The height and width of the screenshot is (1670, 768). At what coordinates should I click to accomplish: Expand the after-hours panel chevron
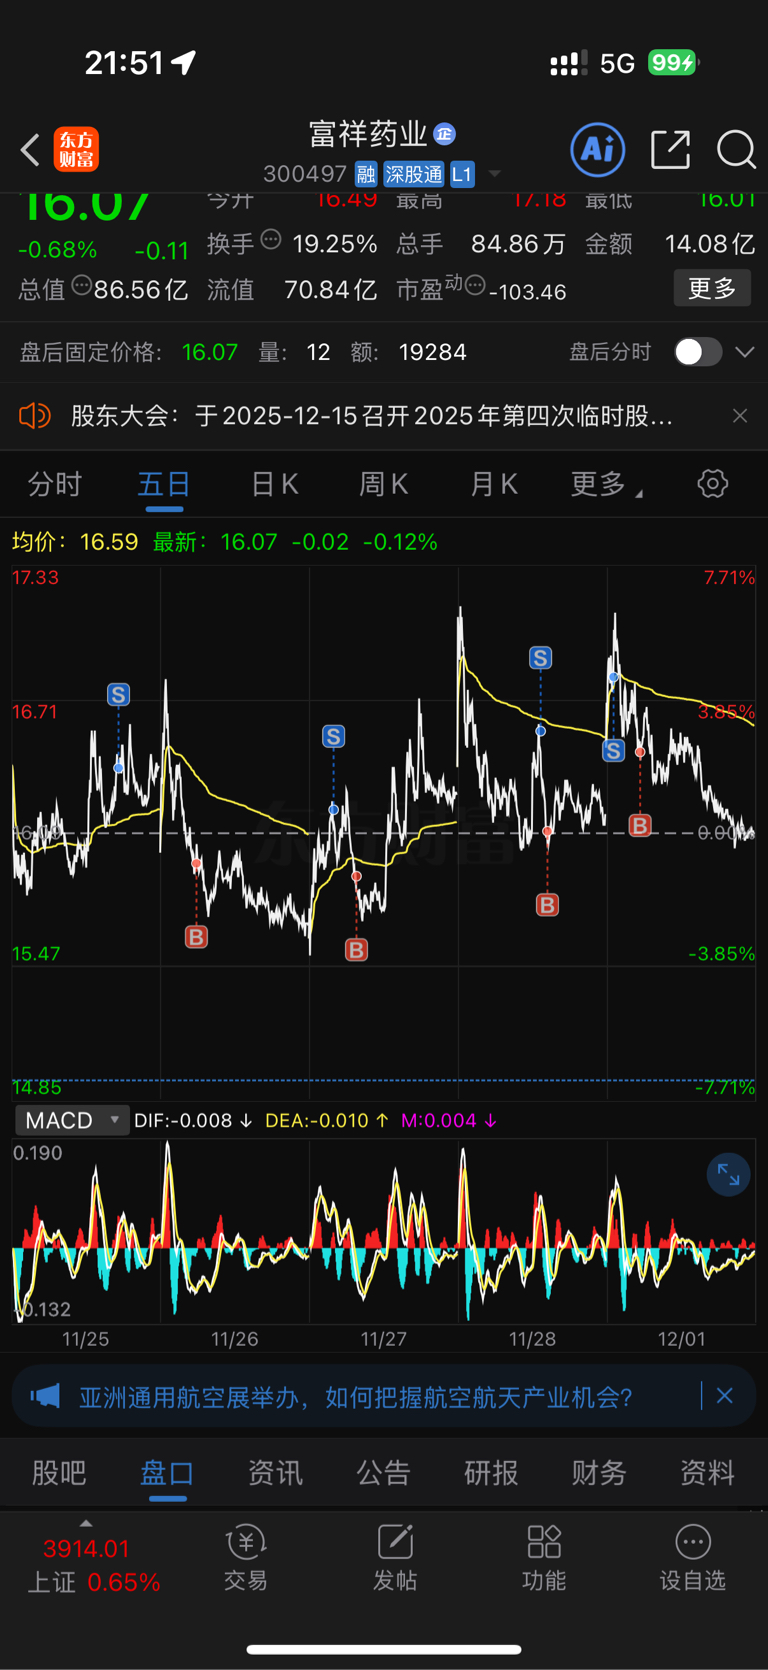tap(744, 352)
